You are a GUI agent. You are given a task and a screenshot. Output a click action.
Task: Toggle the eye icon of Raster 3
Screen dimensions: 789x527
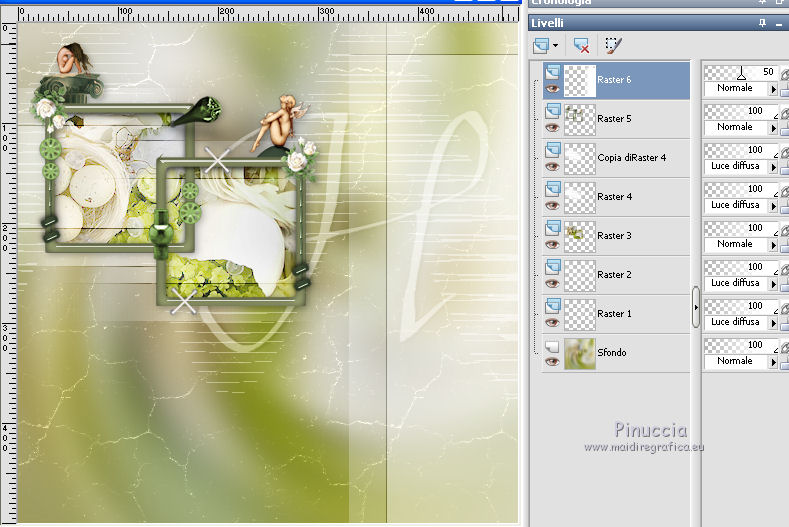click(x=553, y=245)
